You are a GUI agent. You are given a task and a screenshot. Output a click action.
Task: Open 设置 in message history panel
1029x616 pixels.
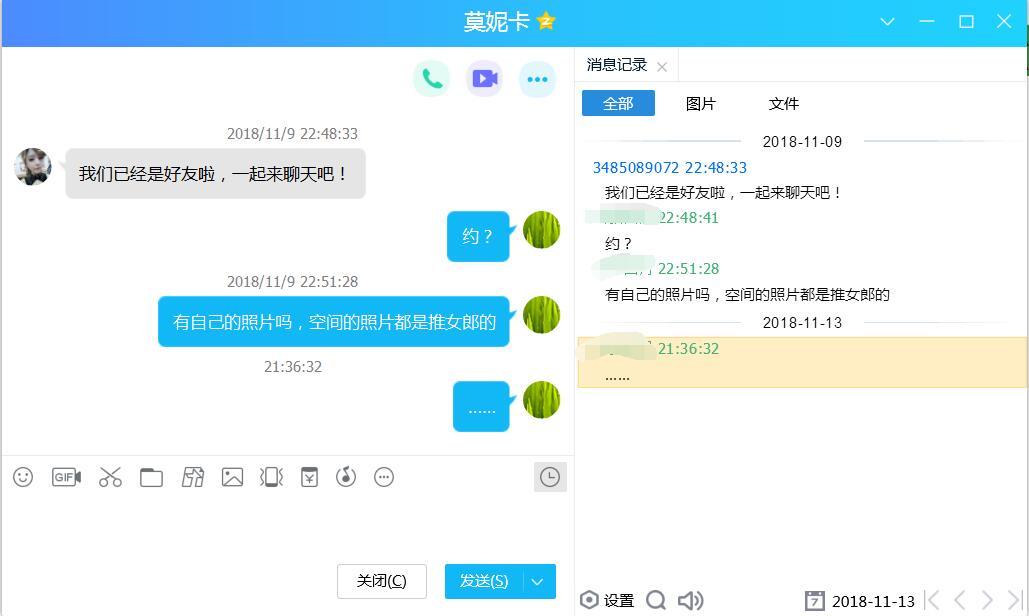pyautogui.click(x=607, y=600)
